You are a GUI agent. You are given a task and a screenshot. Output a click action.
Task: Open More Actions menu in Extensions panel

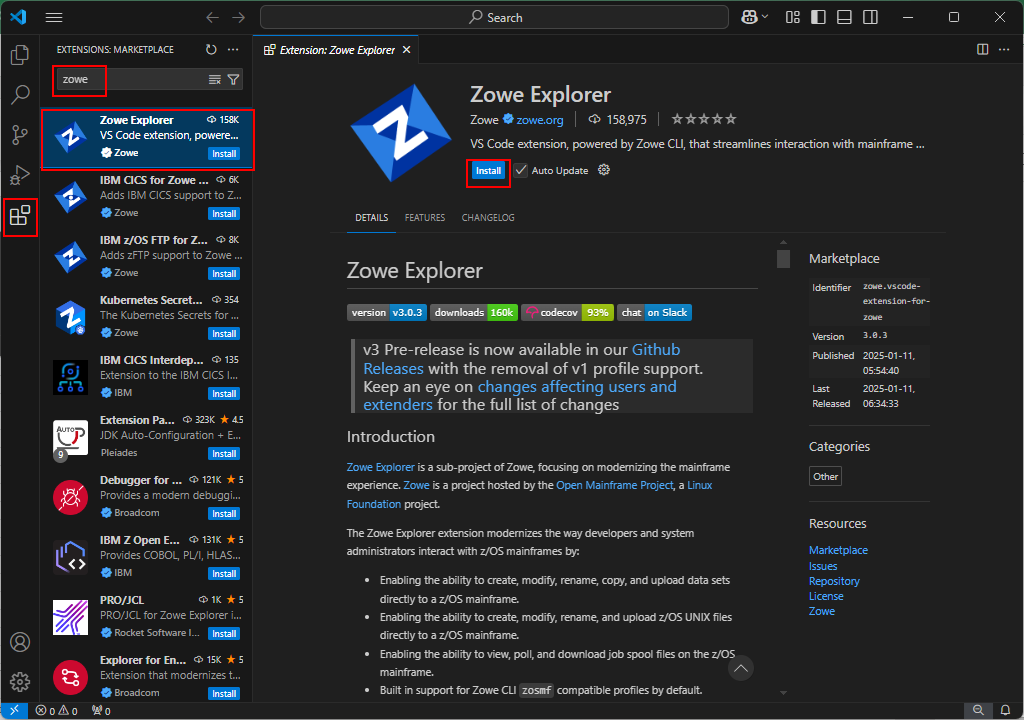(x=233, y=49)
